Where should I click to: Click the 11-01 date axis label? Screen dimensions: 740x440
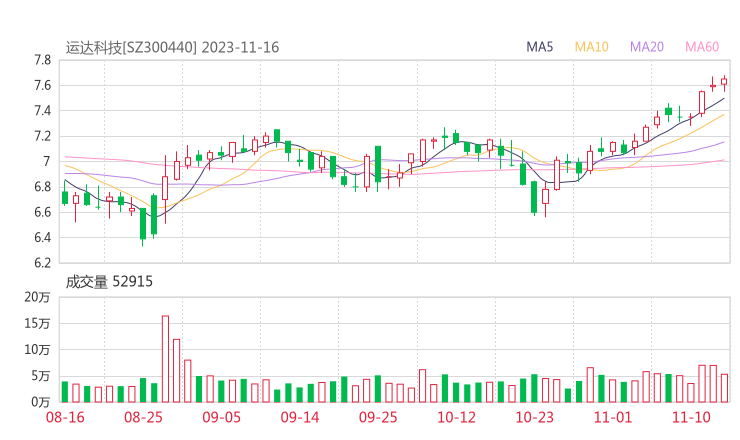pyautogui.click(x=613, y=417)
